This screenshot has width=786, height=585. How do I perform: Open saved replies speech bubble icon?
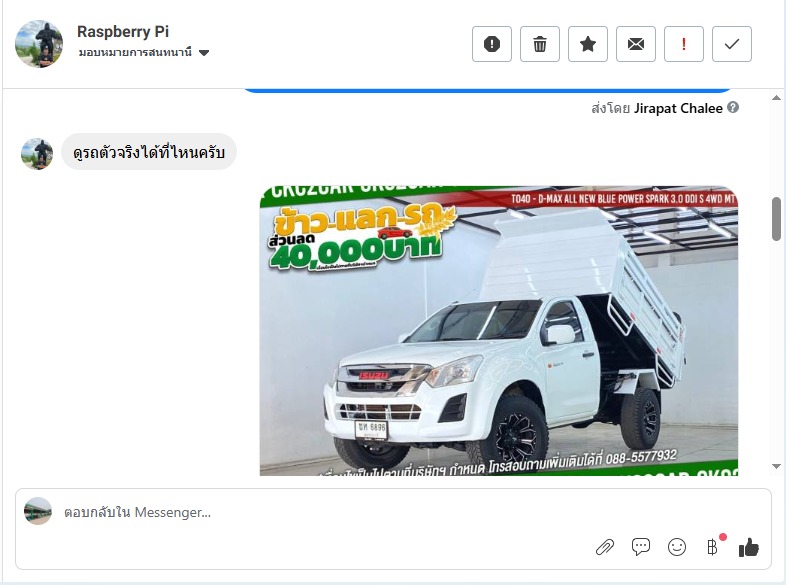tap(641, 547)
